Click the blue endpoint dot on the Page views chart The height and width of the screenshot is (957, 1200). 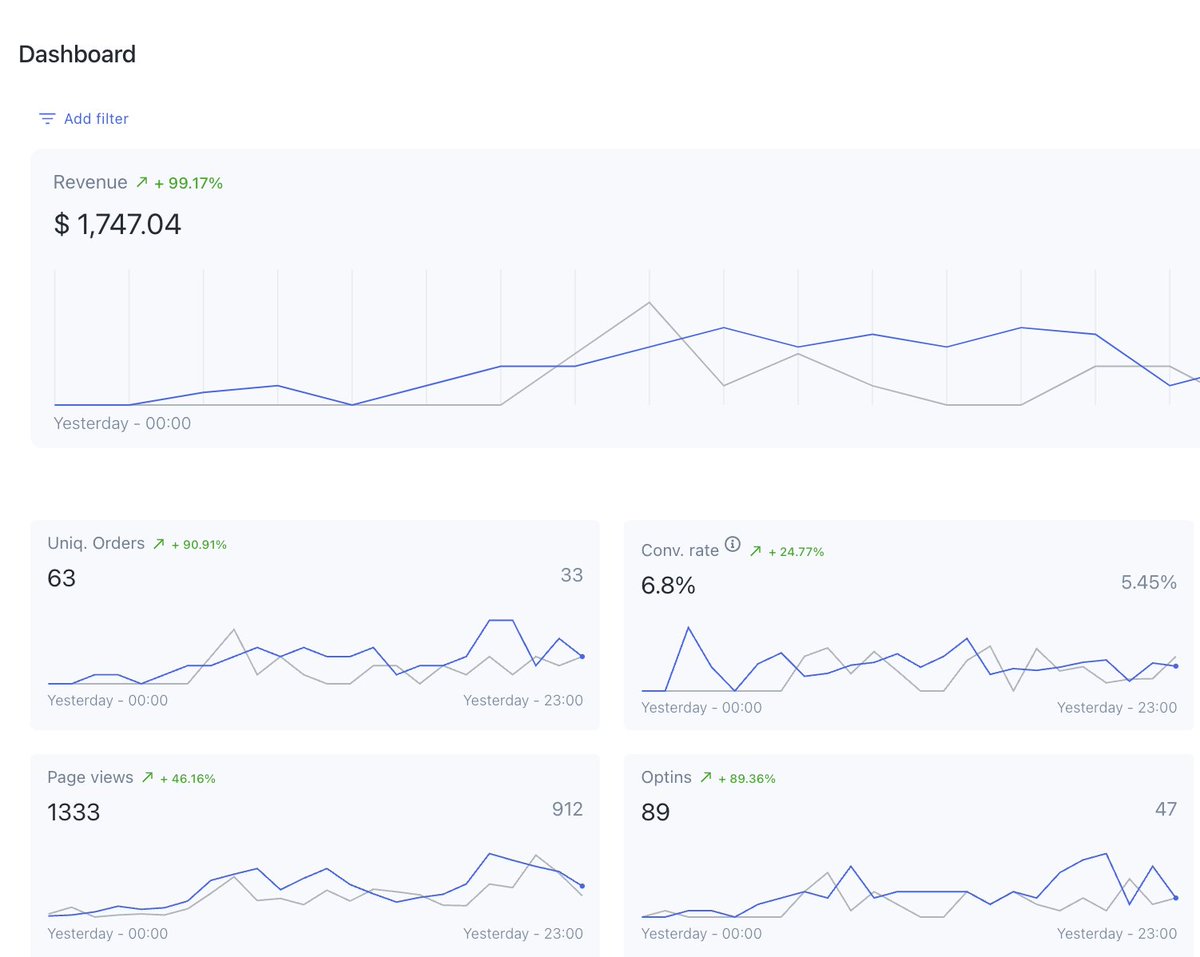582,886
